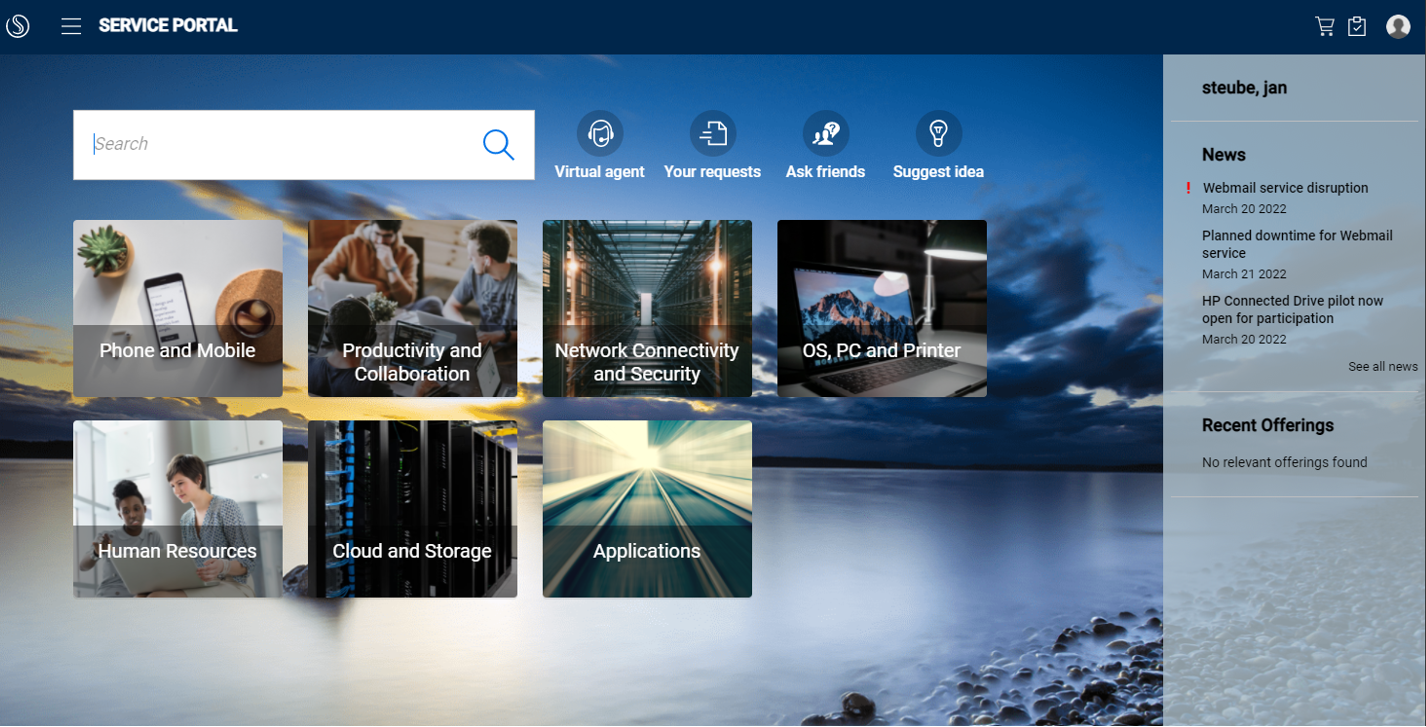Open Planned downtime for Webmail service news
Viewport: 1426px width, 727px height.
tap(1297, 244)
